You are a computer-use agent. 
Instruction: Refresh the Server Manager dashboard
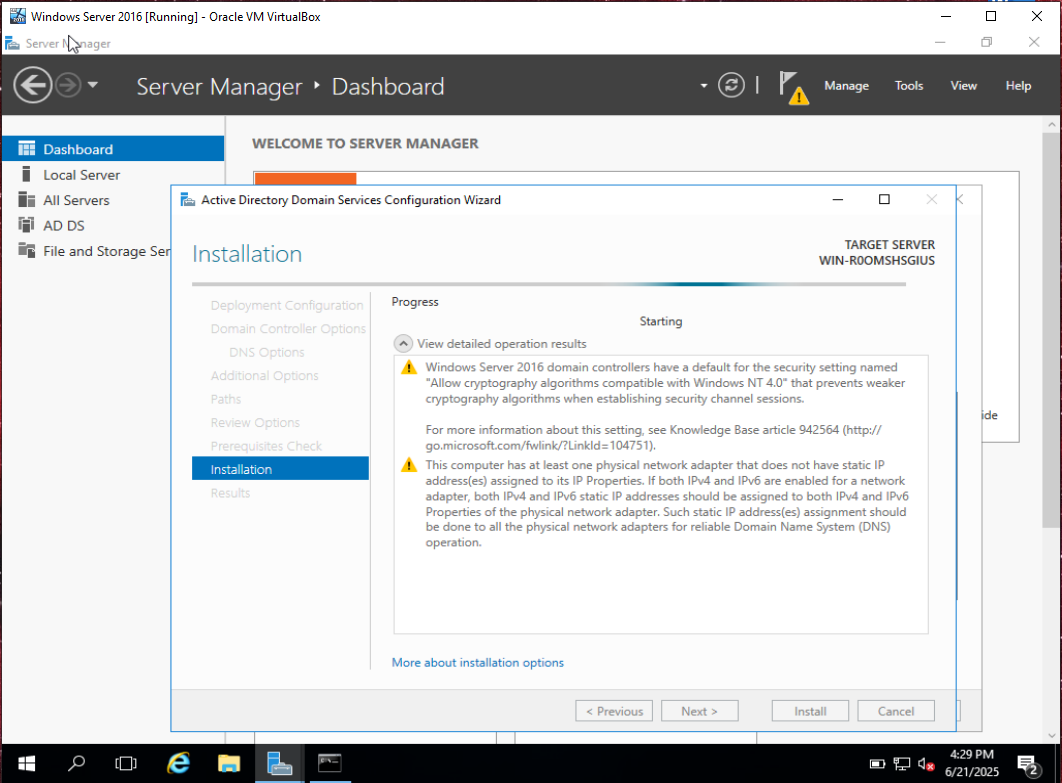[x=731, y=85]
